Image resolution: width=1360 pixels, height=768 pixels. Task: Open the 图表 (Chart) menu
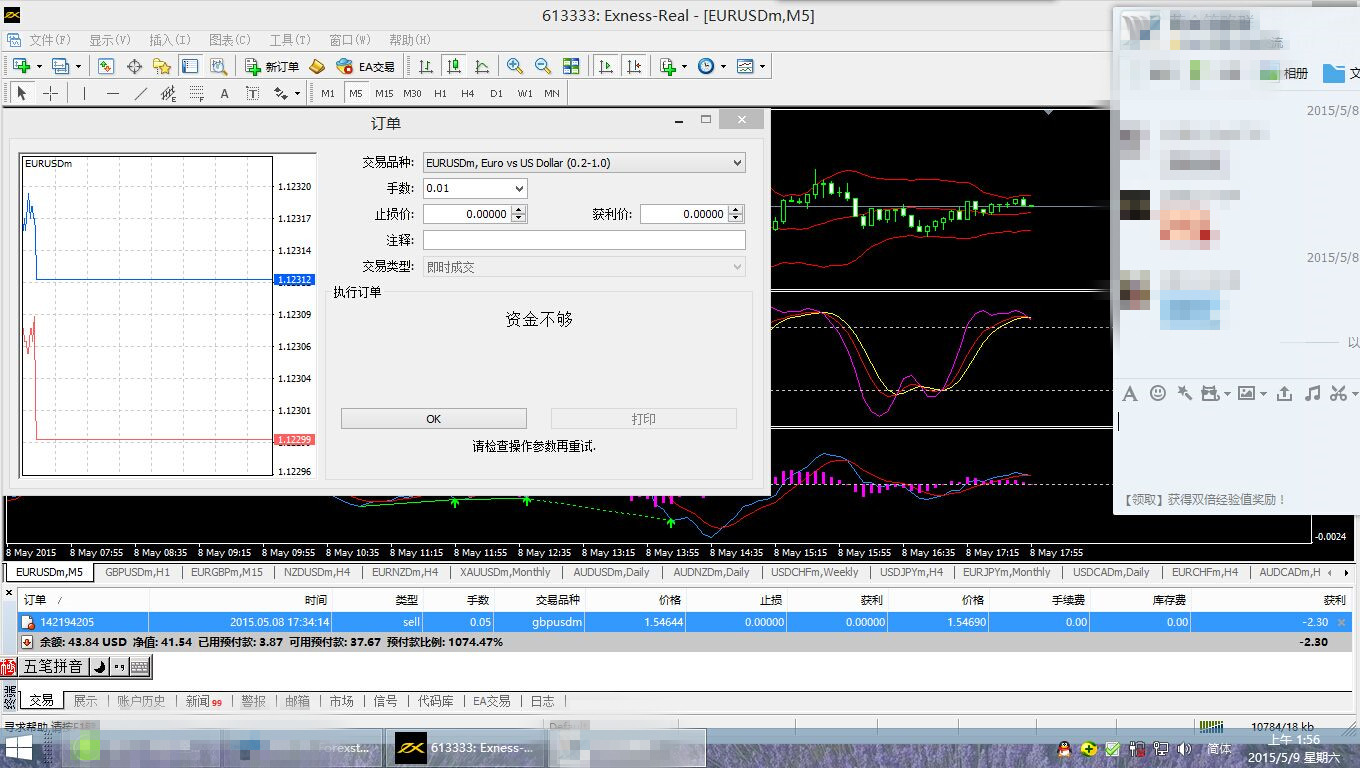pos(229,40)
